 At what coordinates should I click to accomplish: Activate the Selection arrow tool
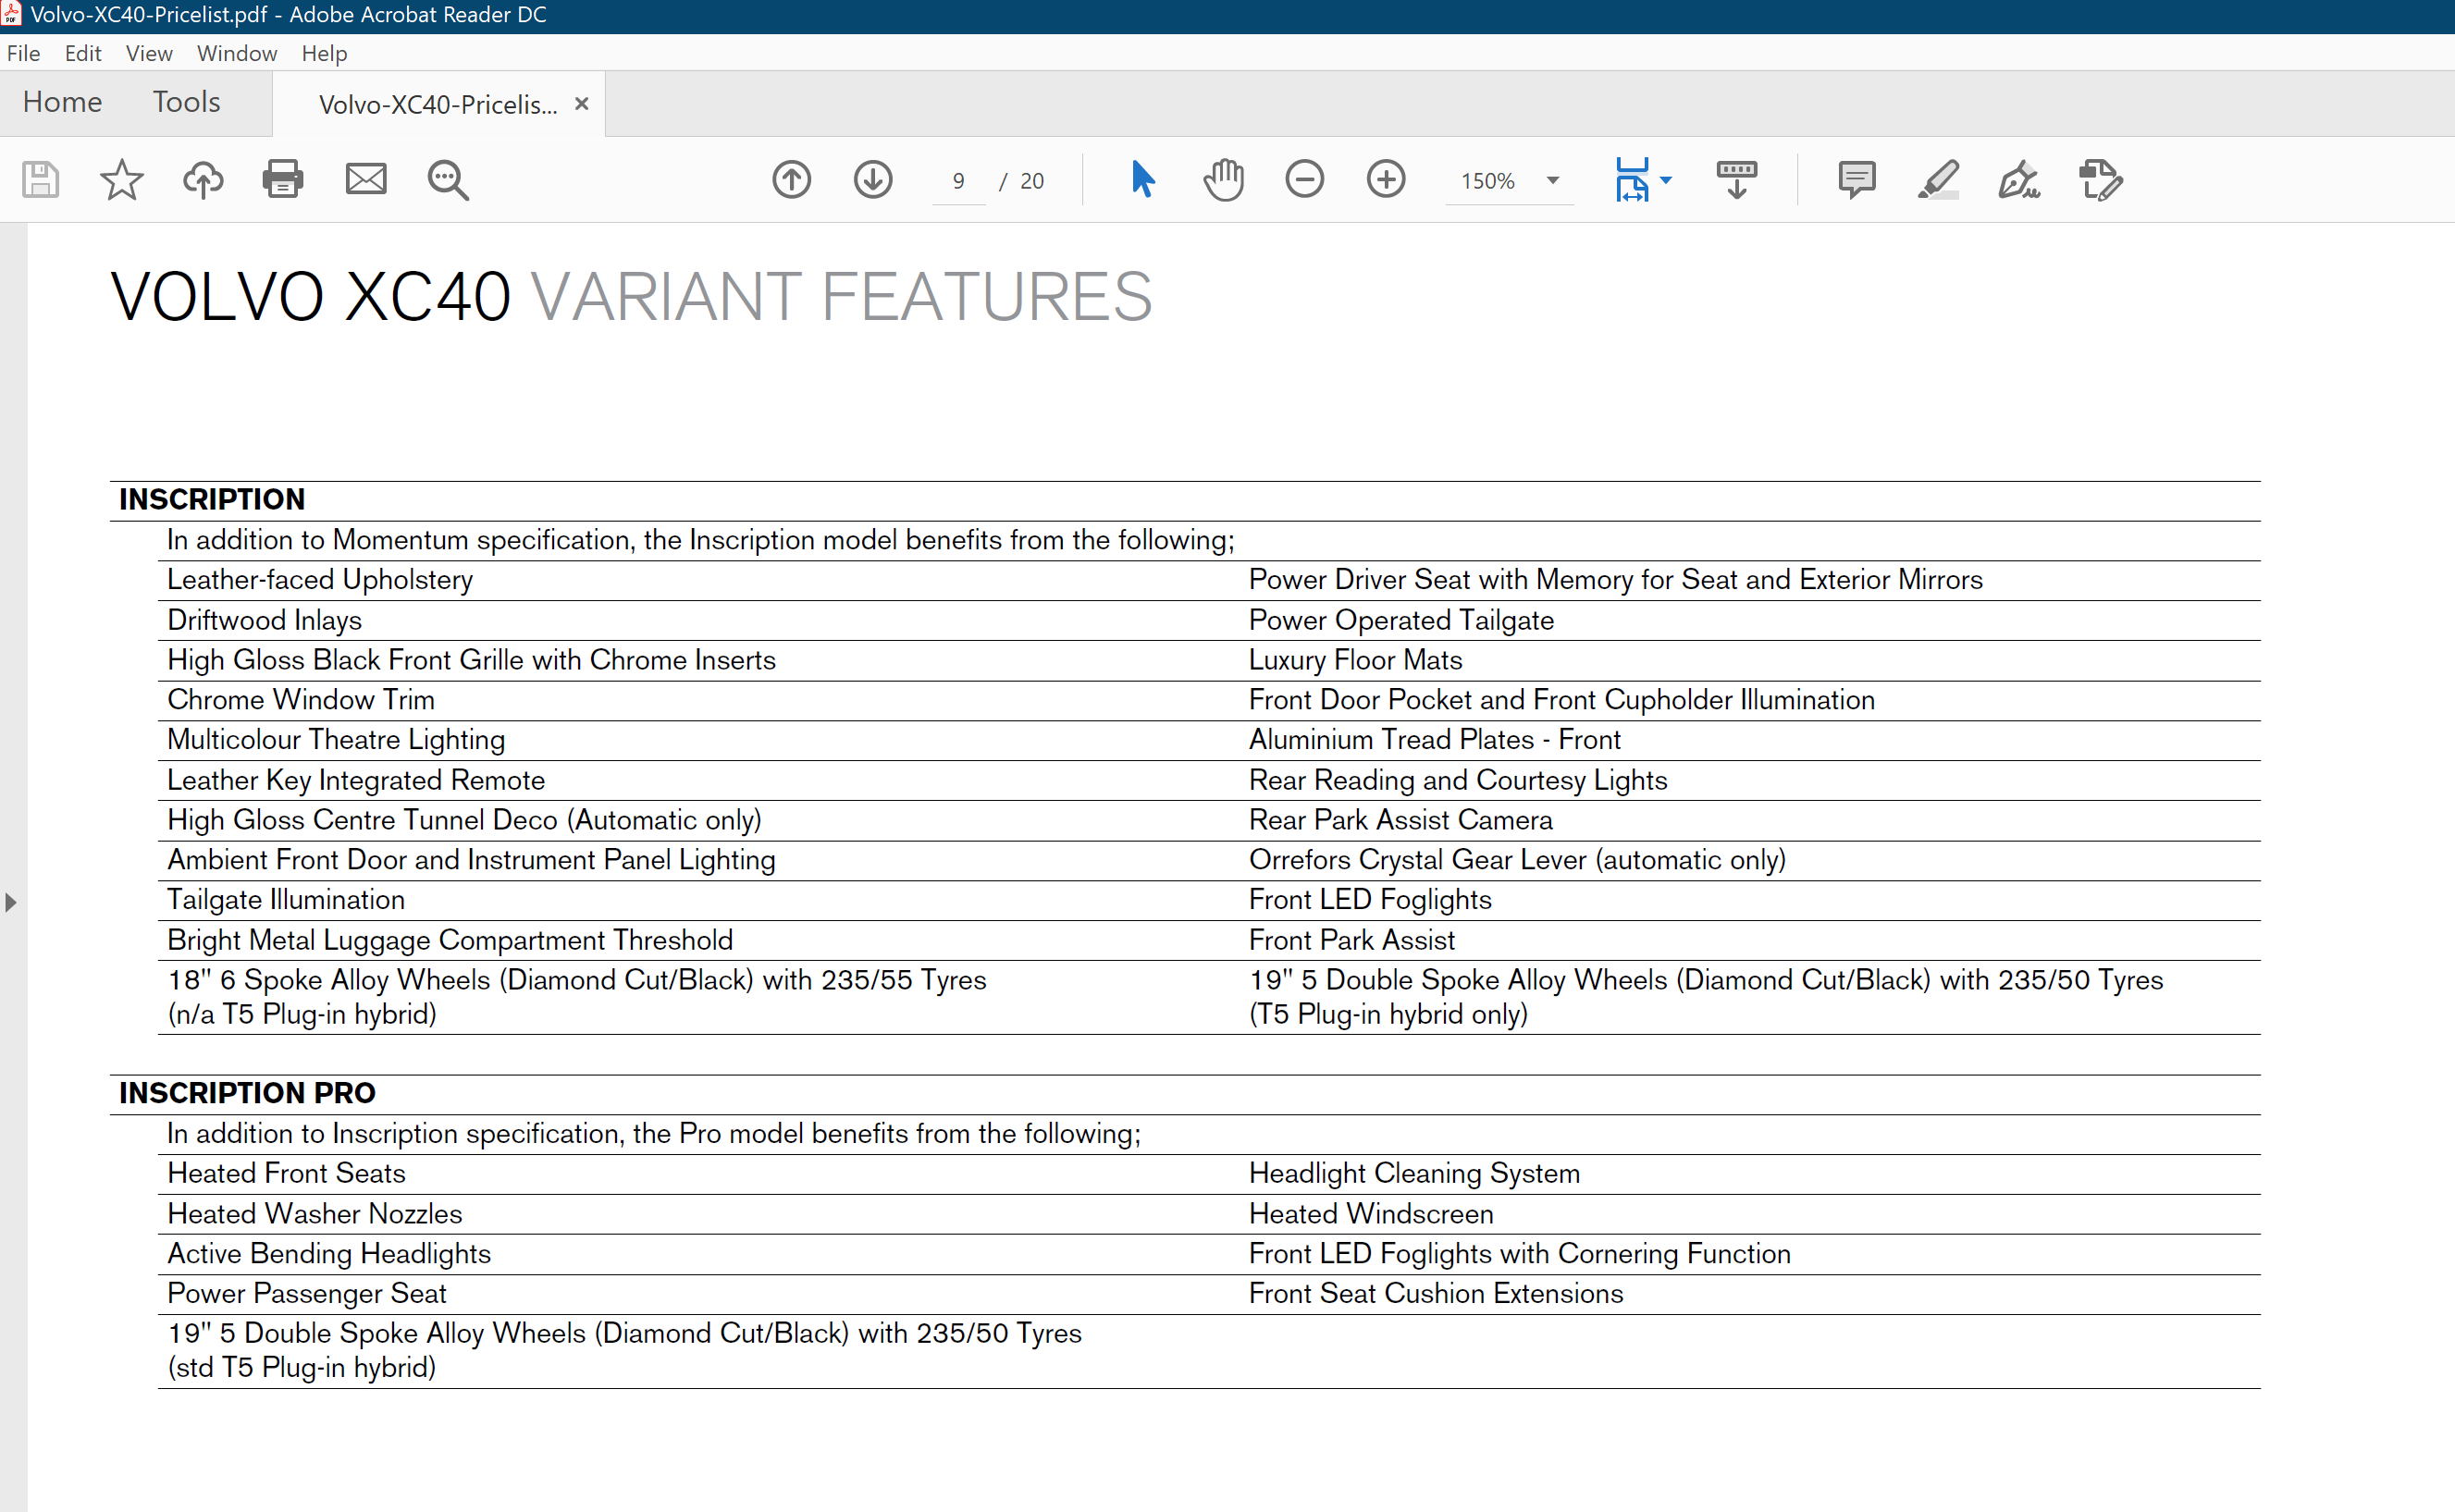[x=1142, y=180]
